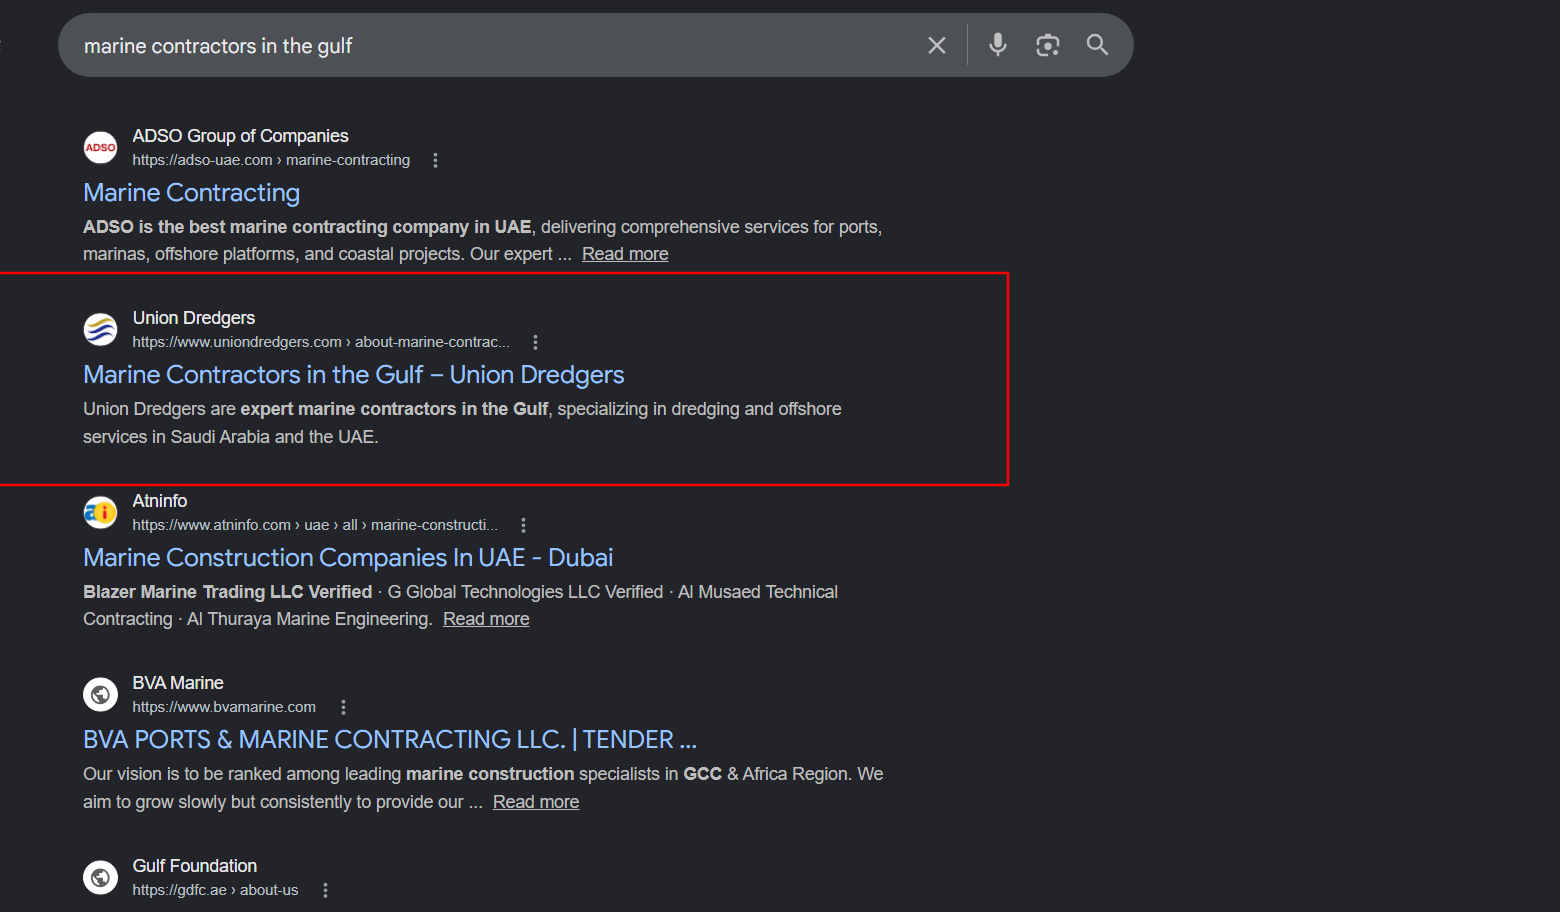Image resolution: width=1560 pixels, height=912 pixels.
Task: Clear the search query with the X icon
Action: pos(937,45)
